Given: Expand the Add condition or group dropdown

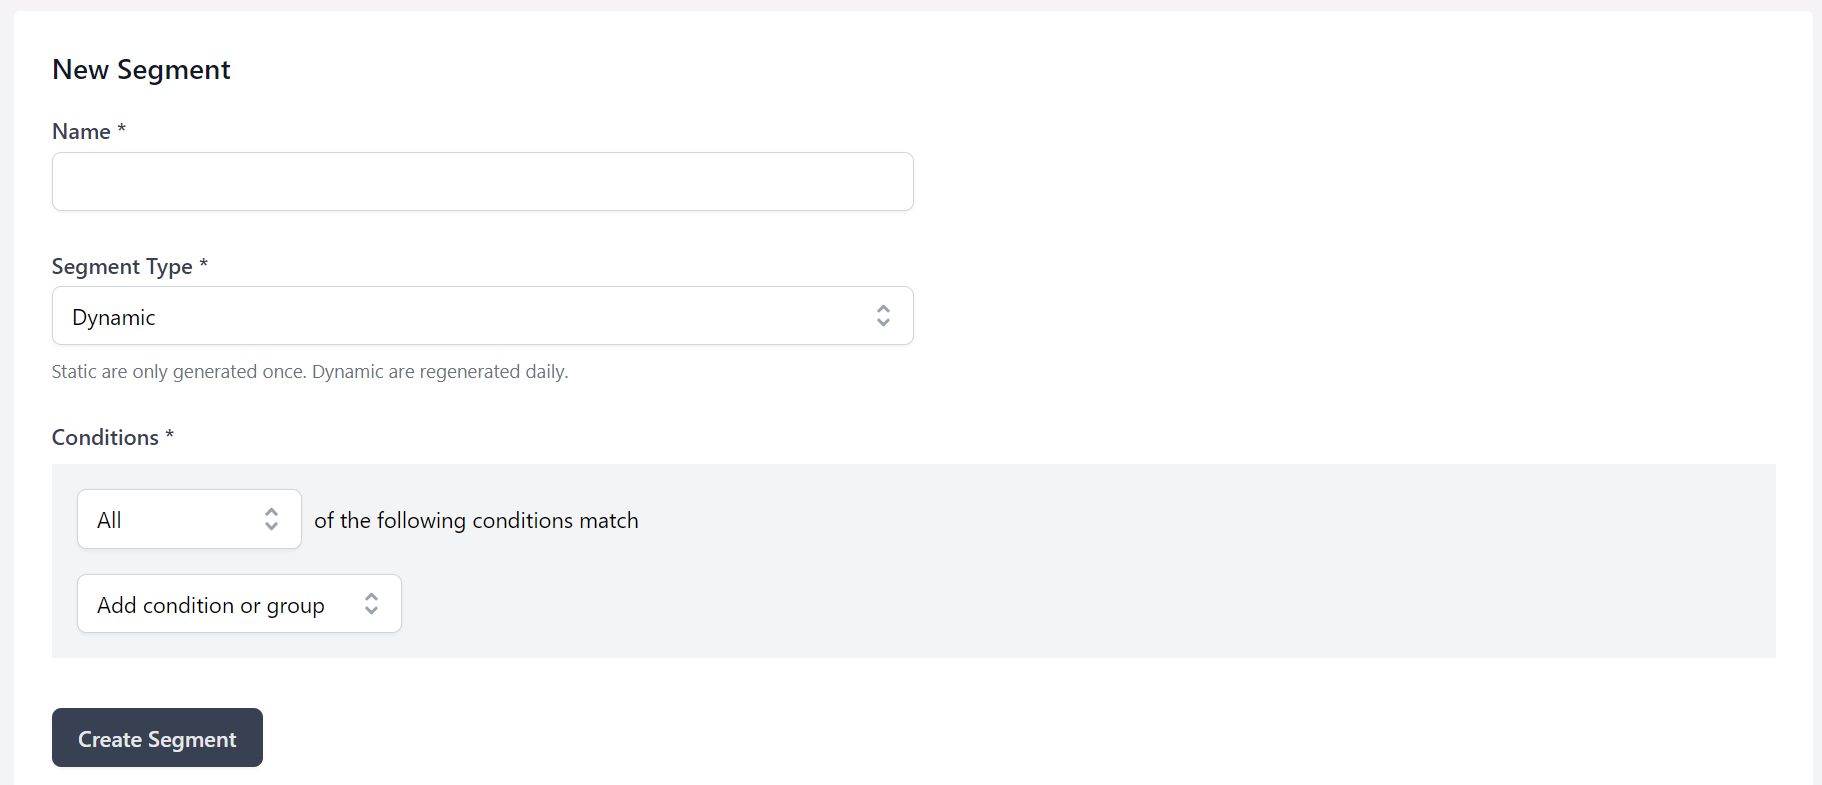Looking at the screenshot, I should 239,604.
